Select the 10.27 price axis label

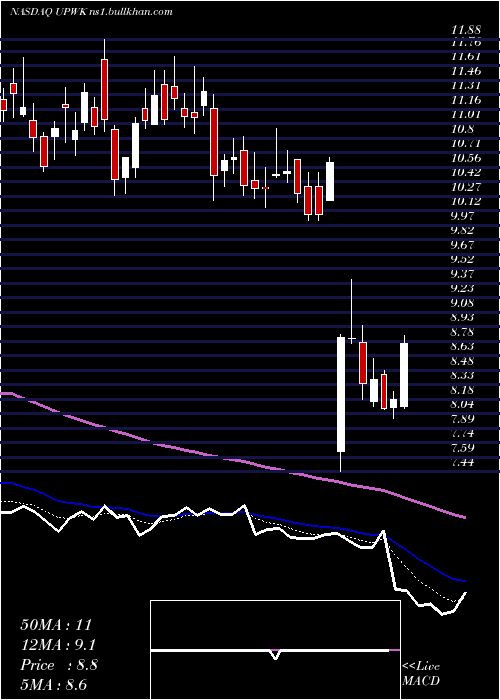click(x=466, y=187)
